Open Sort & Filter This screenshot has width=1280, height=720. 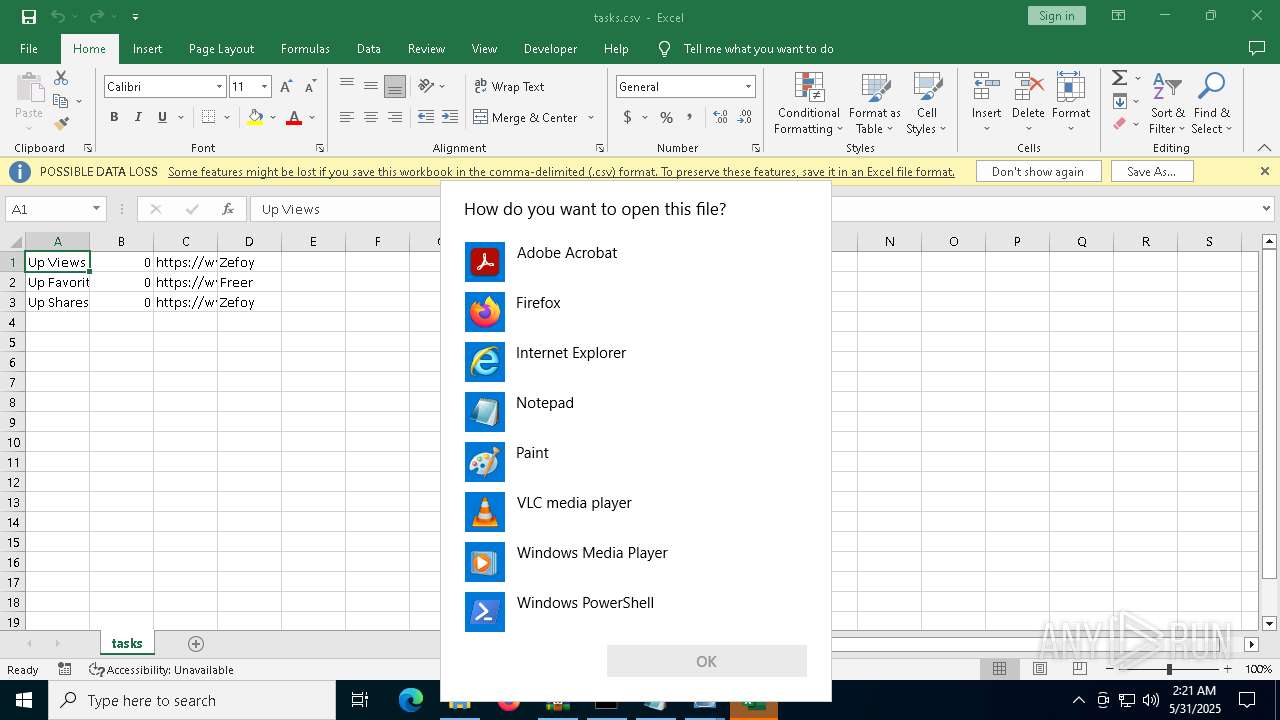pyautogui.click(x=1167, y=104)
